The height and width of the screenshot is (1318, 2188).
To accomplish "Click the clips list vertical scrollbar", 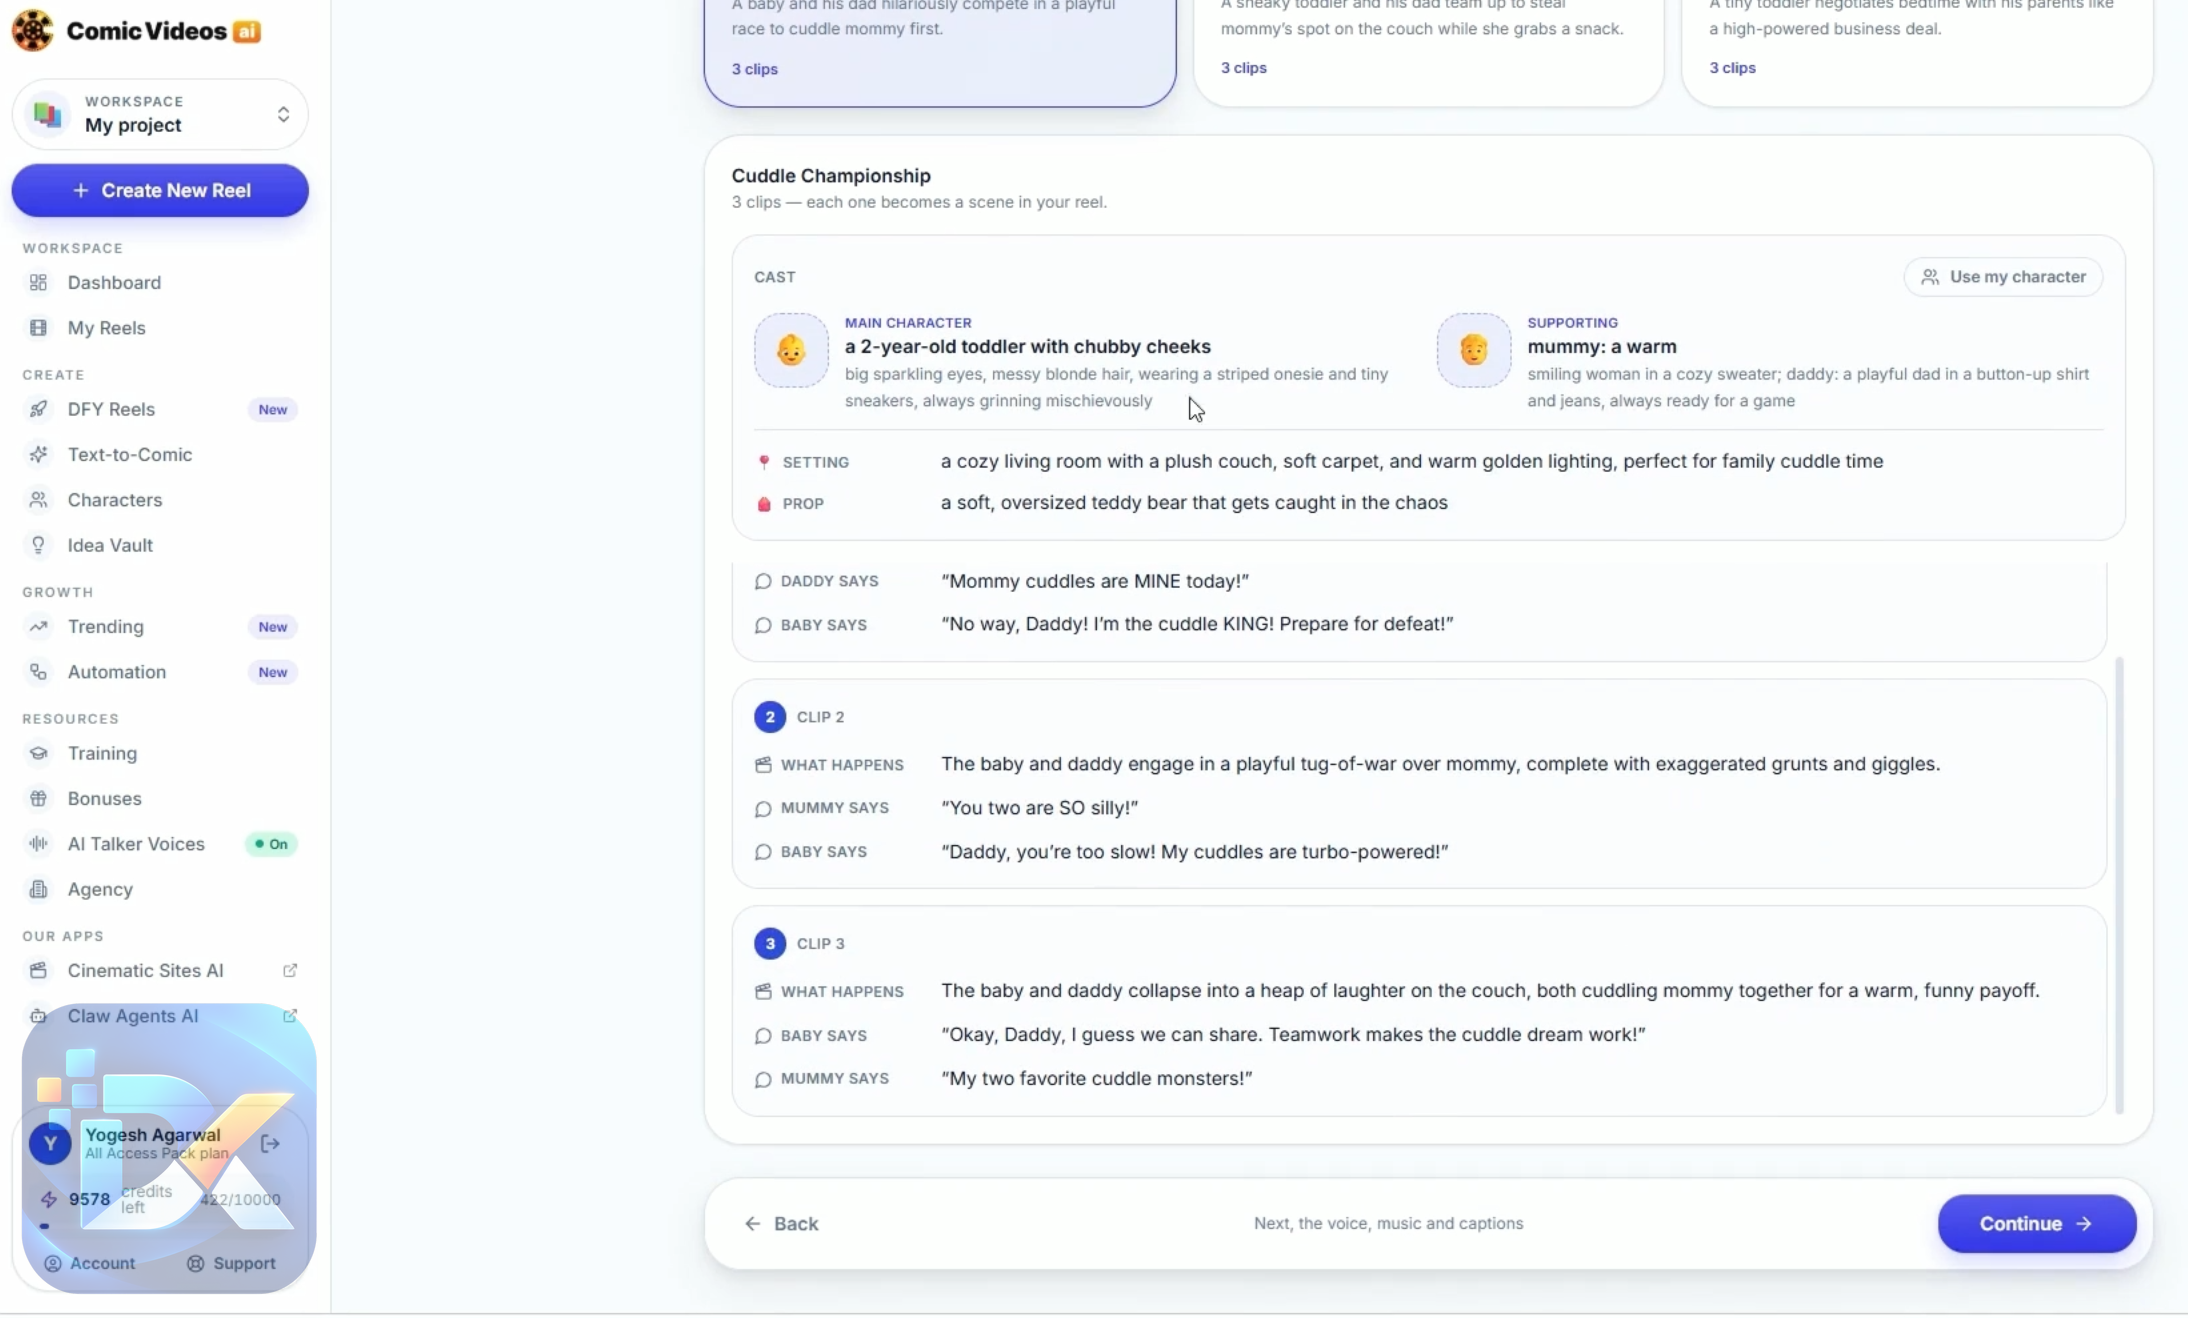I will [x=2119, y=885].
